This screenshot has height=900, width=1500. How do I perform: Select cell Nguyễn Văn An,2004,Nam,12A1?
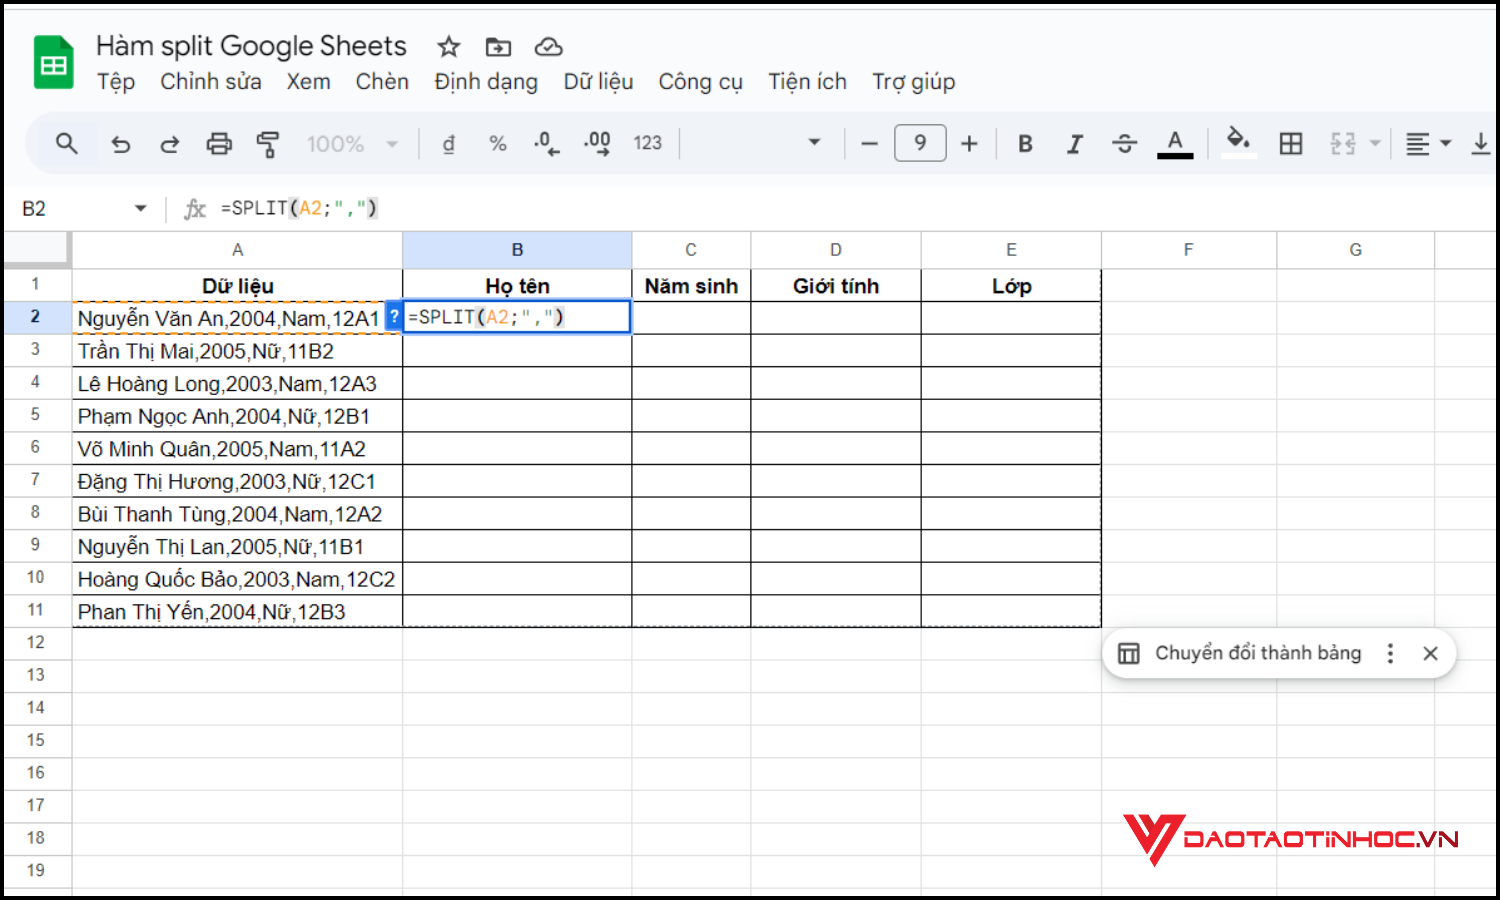click(x=237, y=318)
